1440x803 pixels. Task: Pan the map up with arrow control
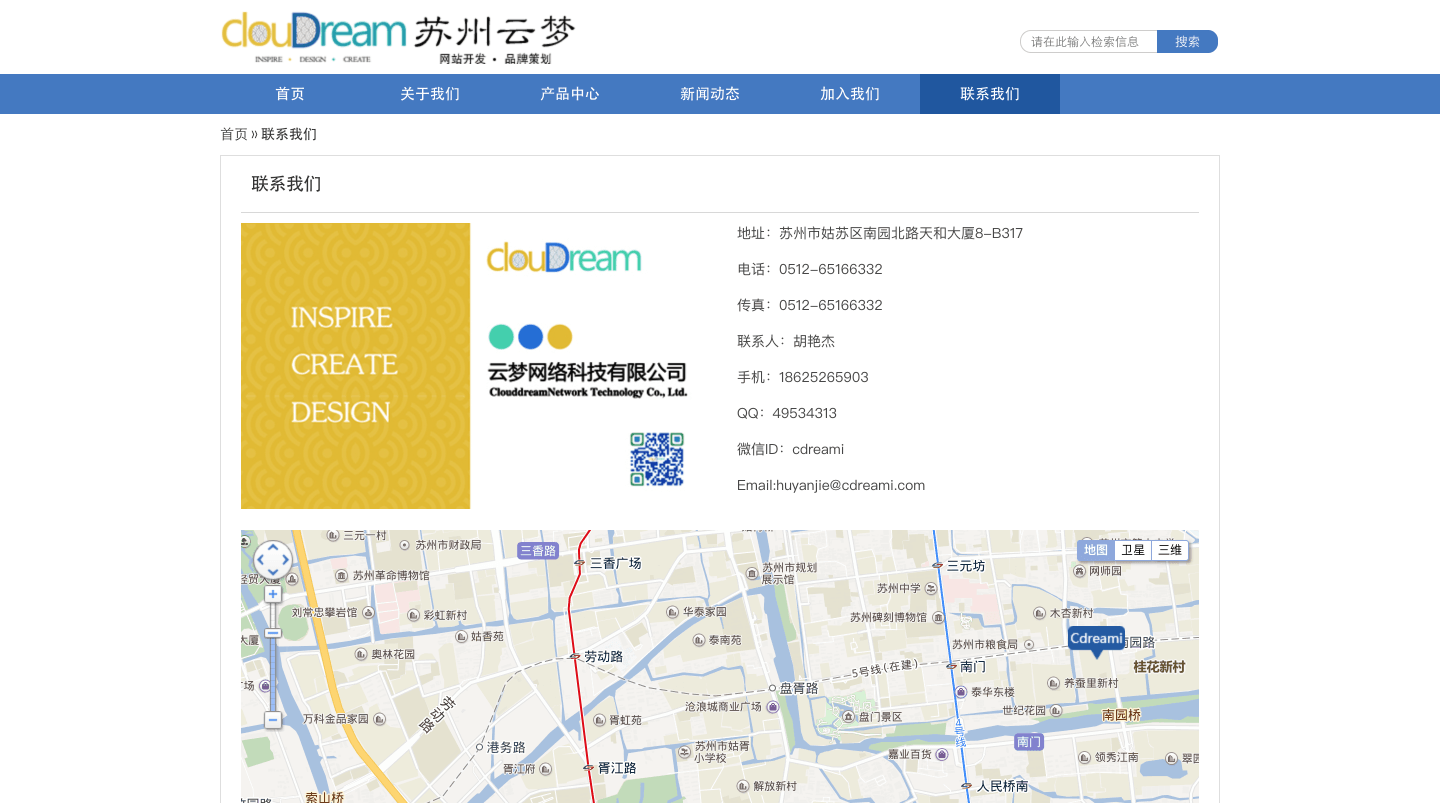[273, 548]
